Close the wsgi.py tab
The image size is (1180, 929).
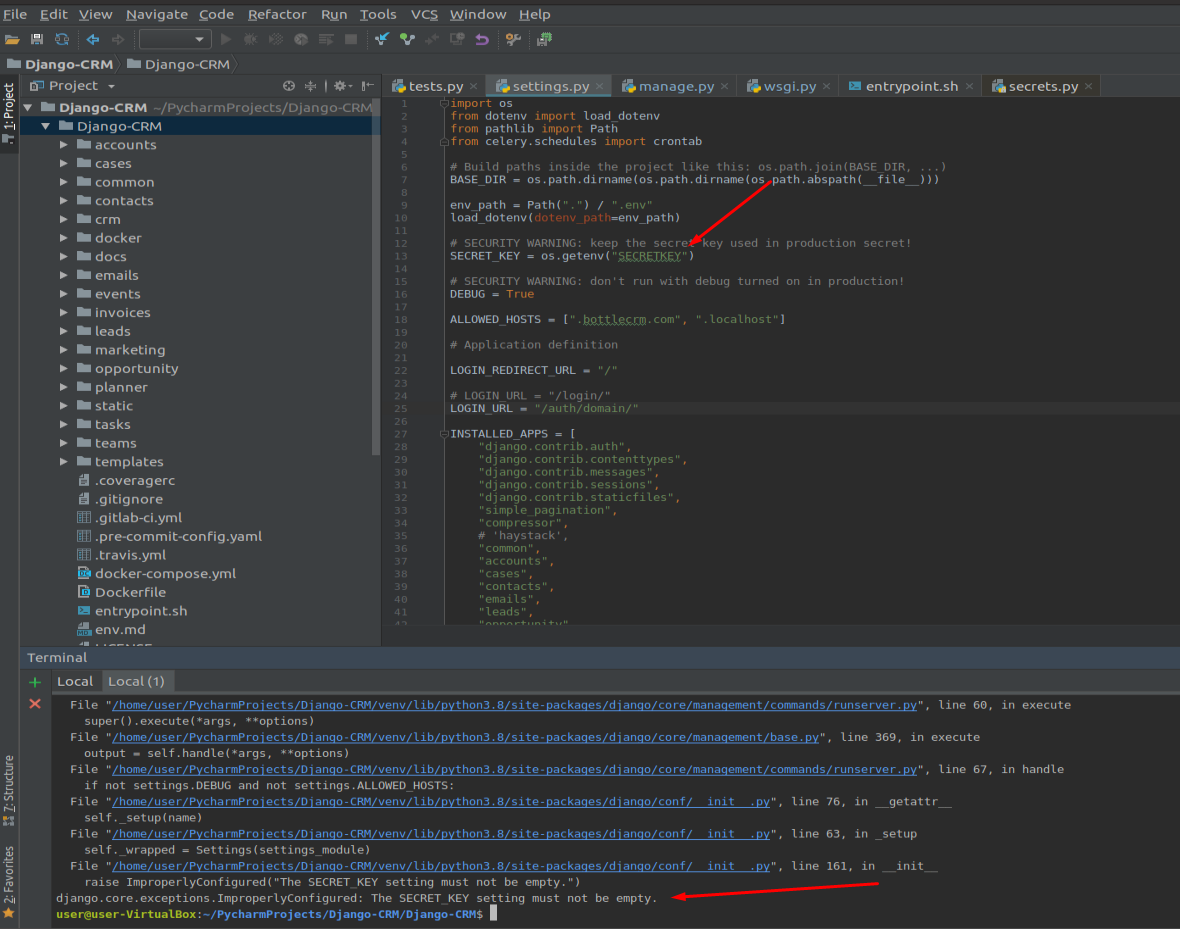click(x=826, y=87)
